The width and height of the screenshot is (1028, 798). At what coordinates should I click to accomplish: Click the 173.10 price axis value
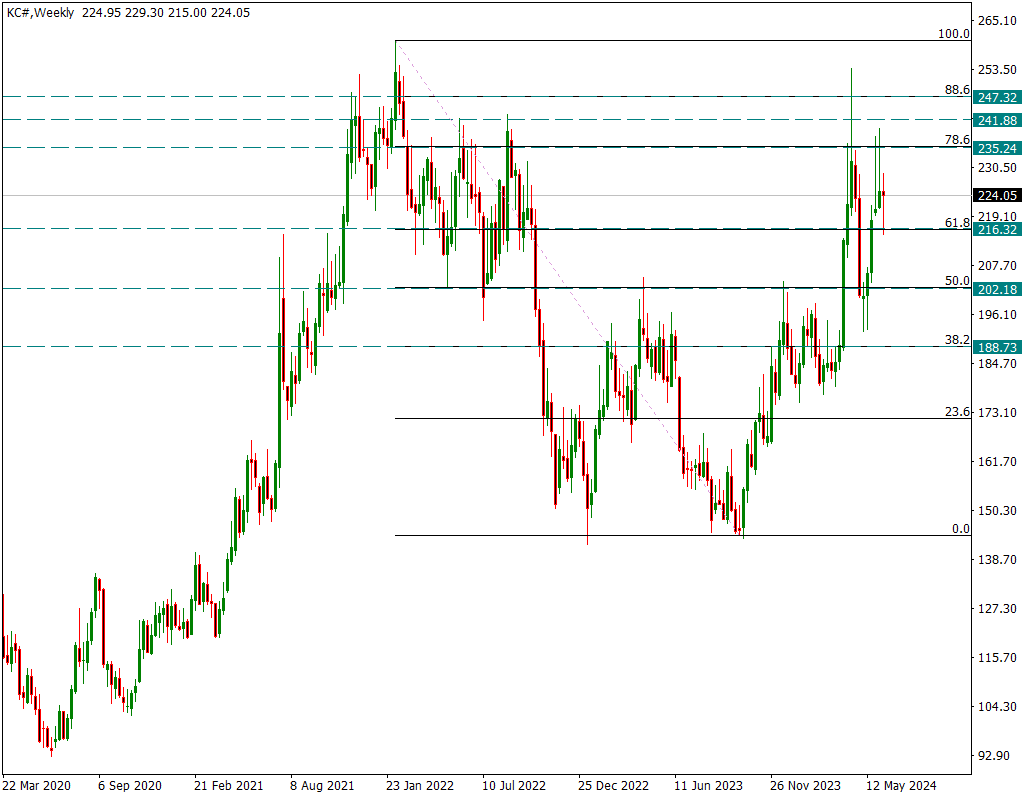[997, 412]
